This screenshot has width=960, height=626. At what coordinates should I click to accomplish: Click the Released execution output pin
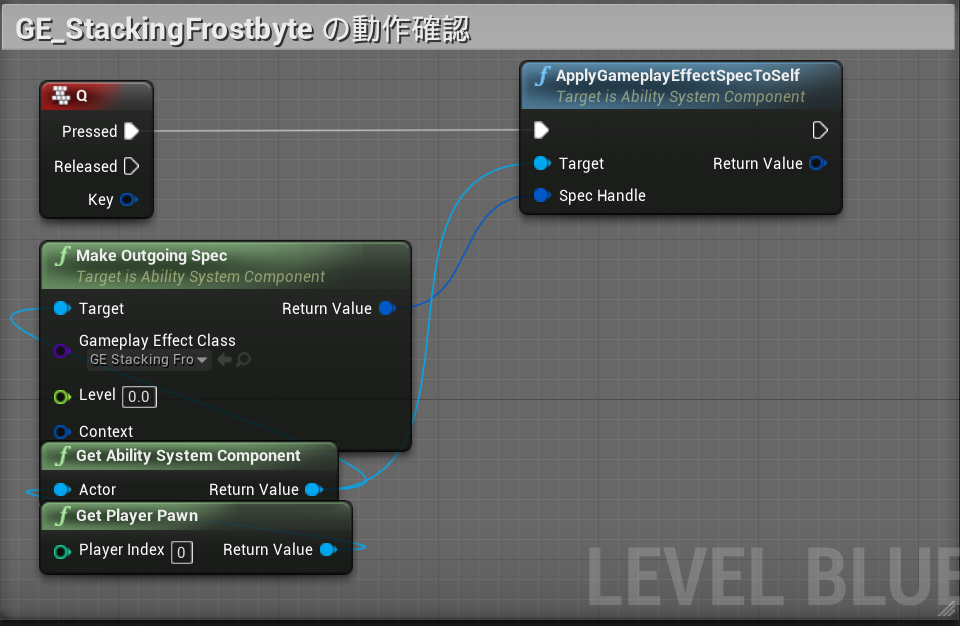click(132, 166)
